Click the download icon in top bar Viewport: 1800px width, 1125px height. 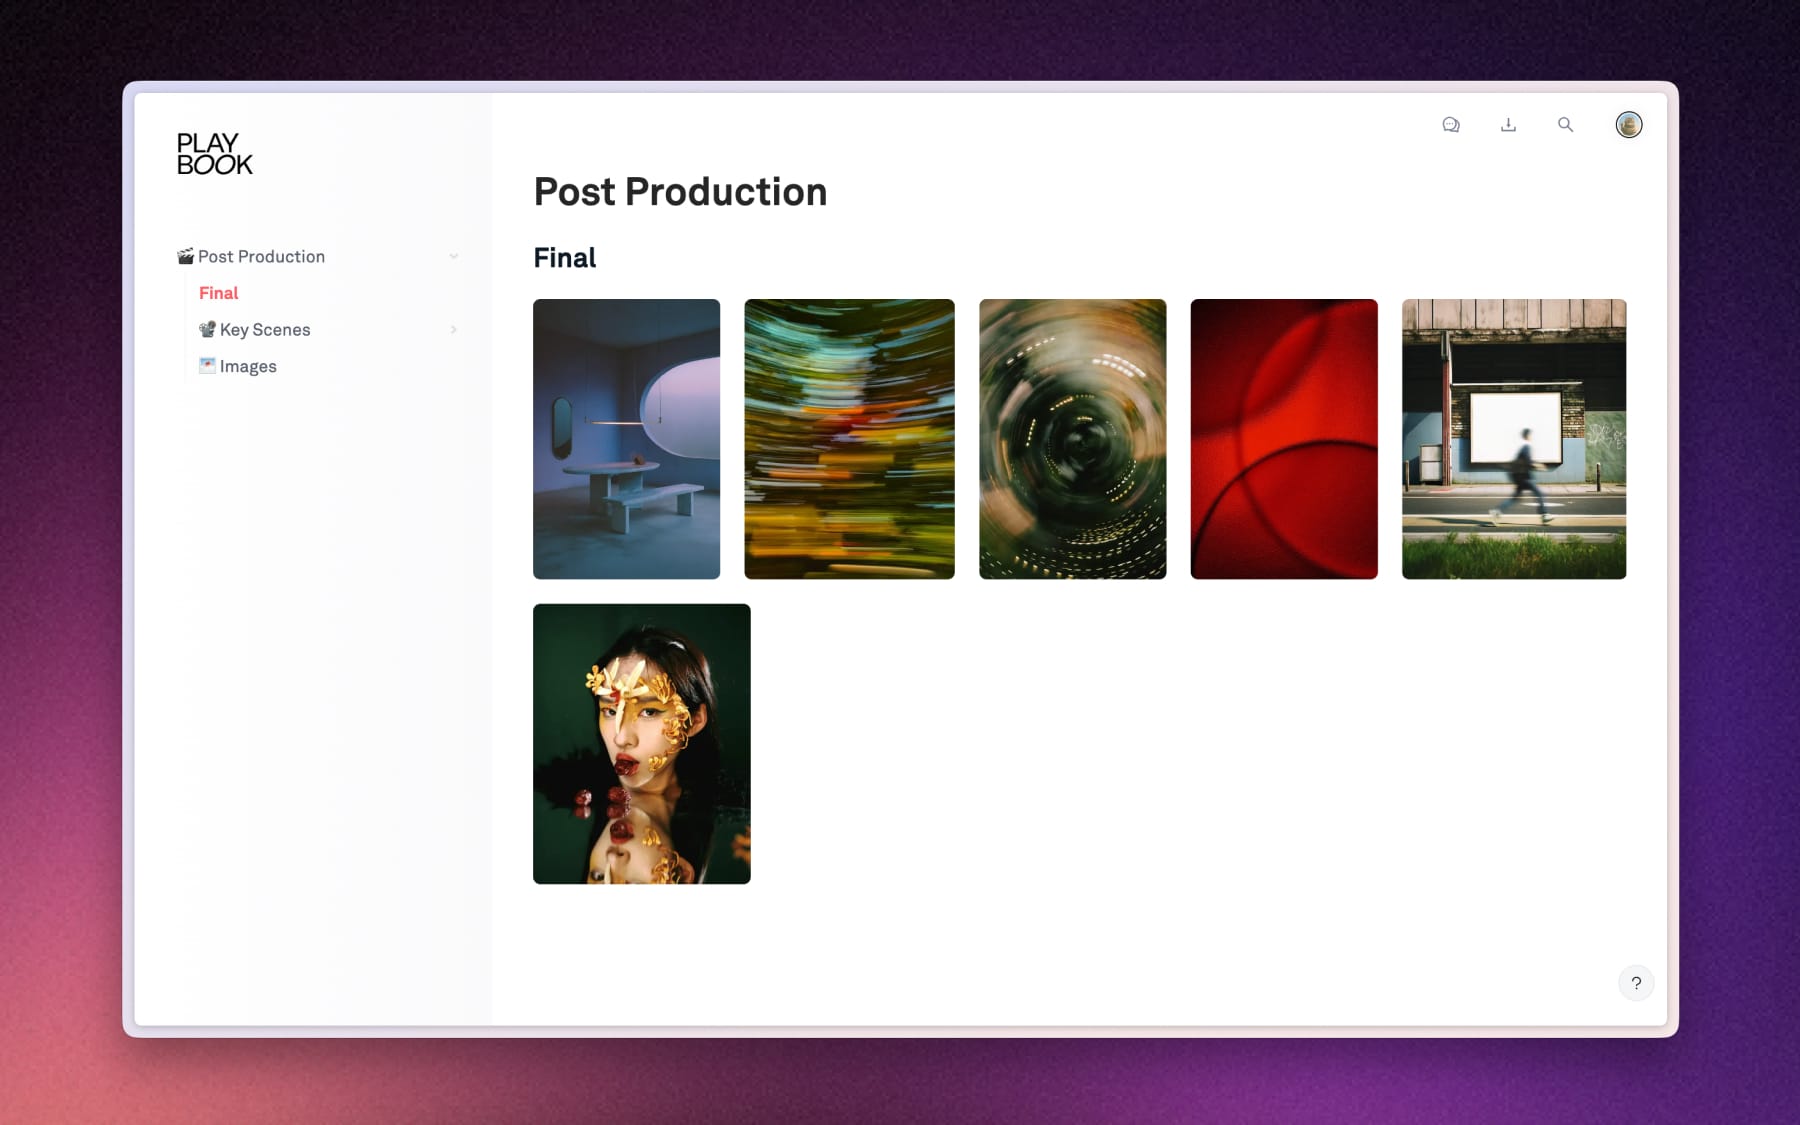(x=1508, y=125)
